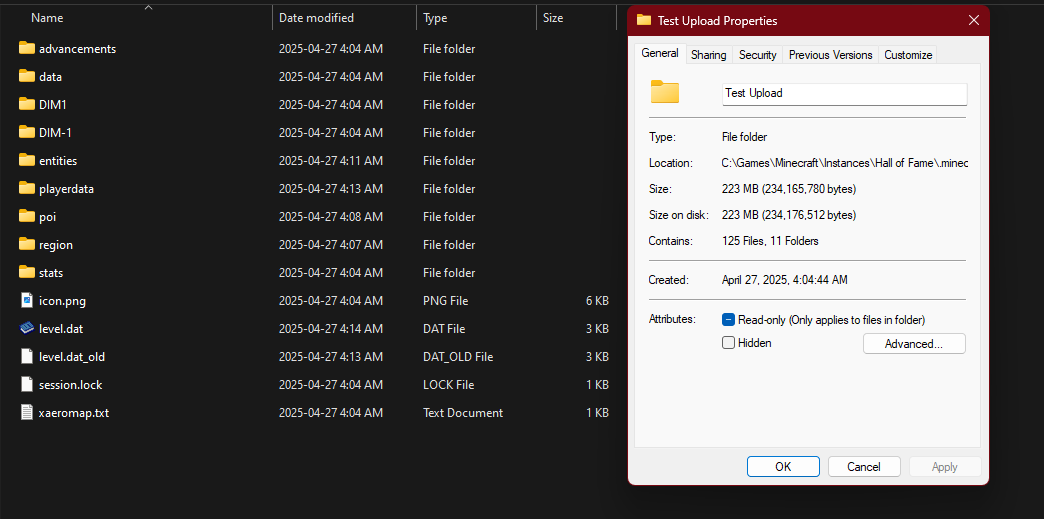
Task: Click the Type column header
Action: tap(435, 18)
